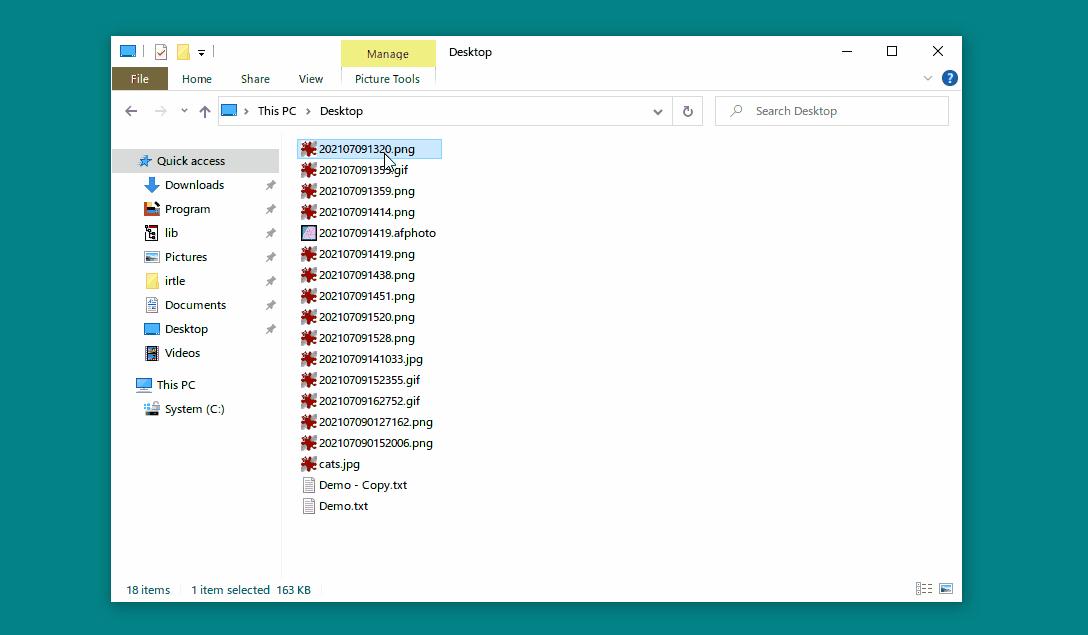
Task: Switch to Large icons view in status bar
Action: coord(946,589)
